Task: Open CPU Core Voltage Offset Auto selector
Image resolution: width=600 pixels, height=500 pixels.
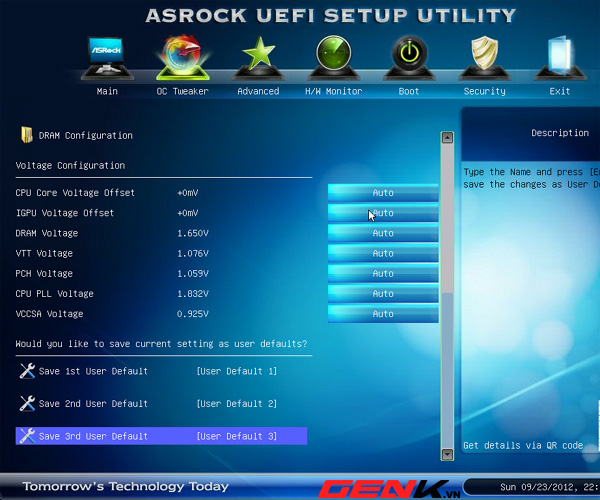Action: tap(383, 192)
